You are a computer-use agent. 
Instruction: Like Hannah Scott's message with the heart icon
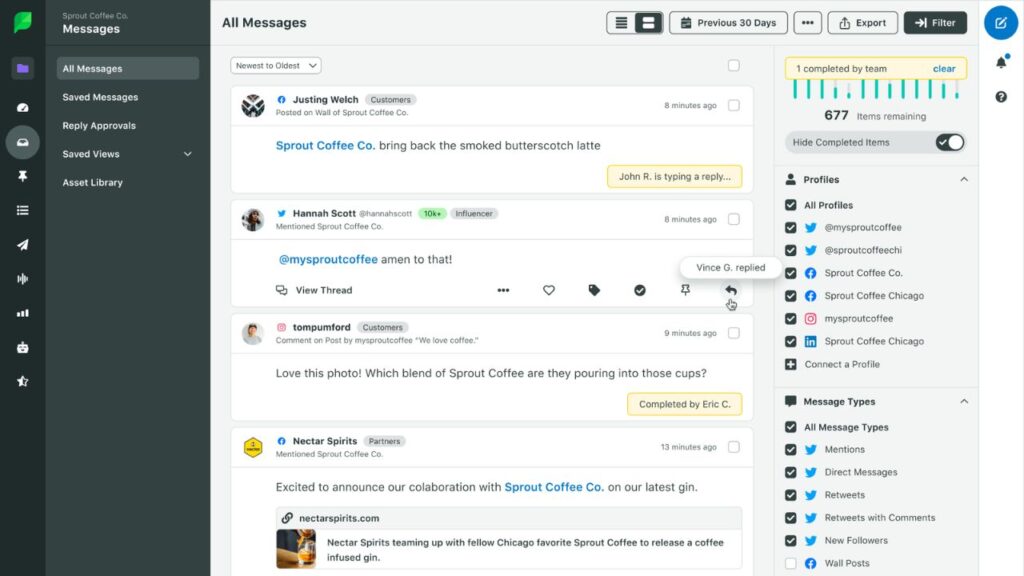pyautogui.click(x=549, y=290)
